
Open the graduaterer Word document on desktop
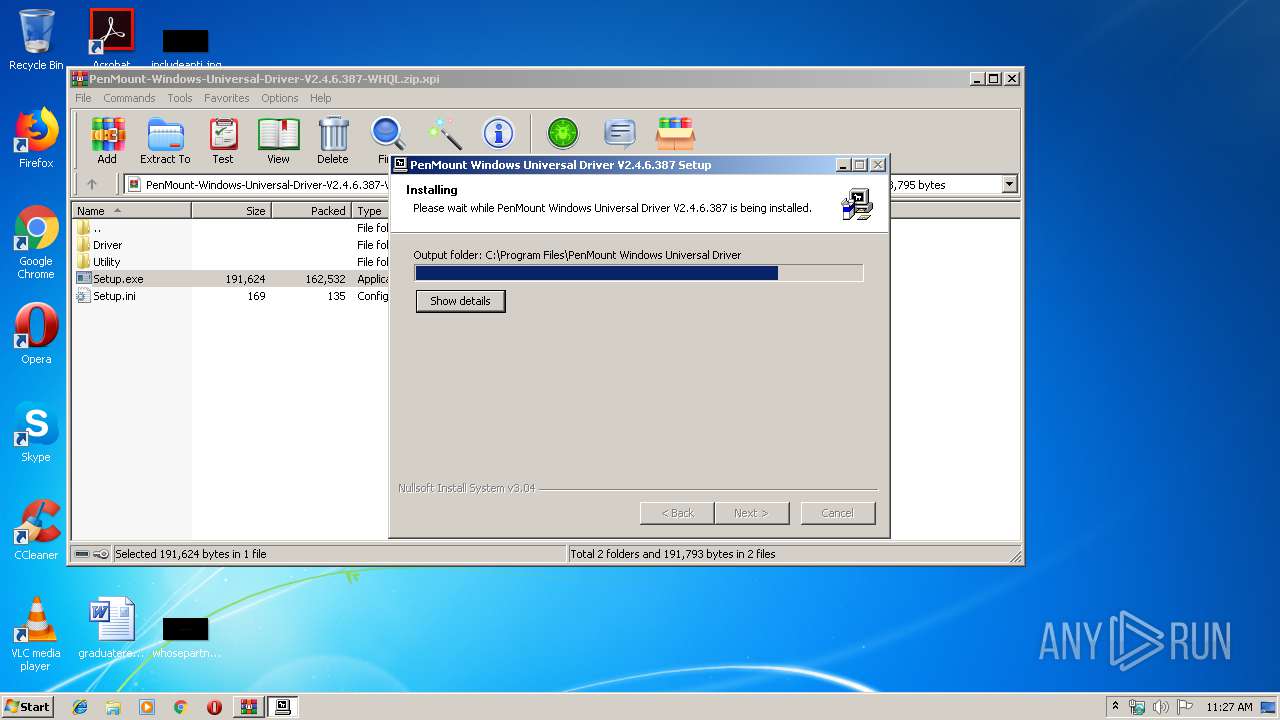(111, 628)
